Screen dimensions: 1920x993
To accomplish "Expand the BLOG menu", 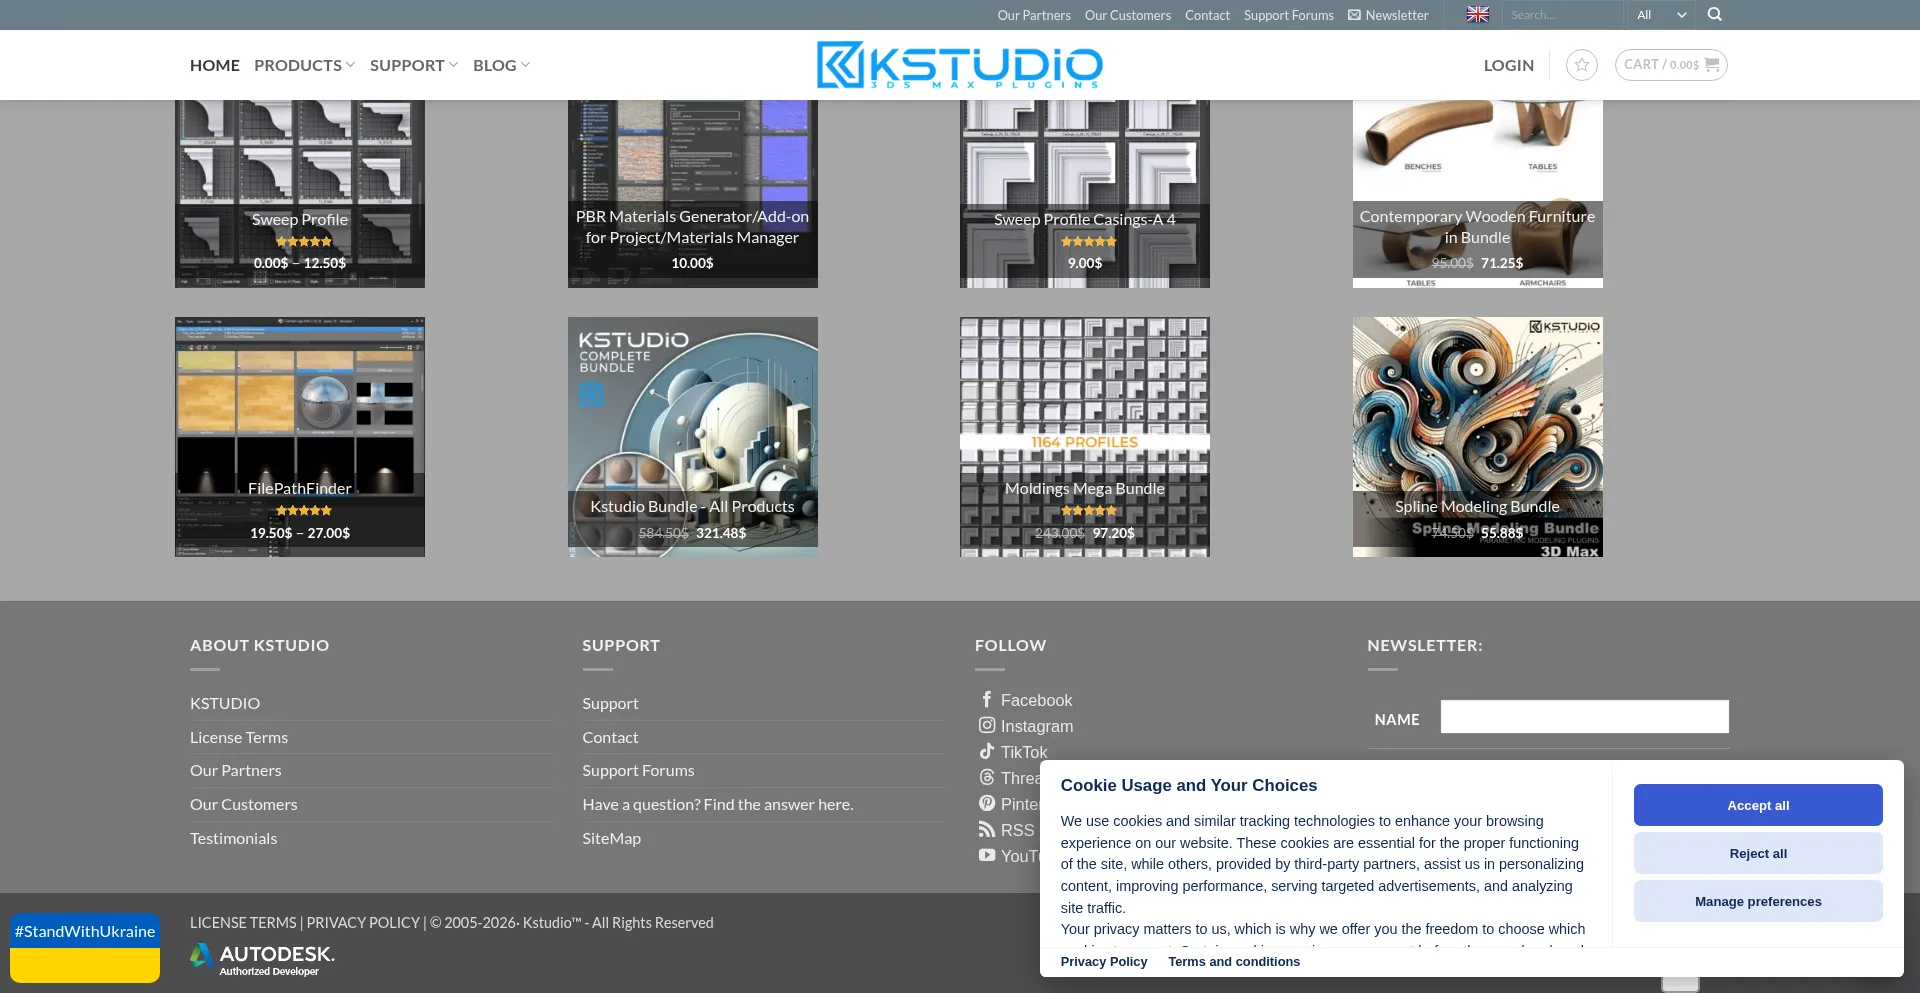I will (x=501, y=65).
